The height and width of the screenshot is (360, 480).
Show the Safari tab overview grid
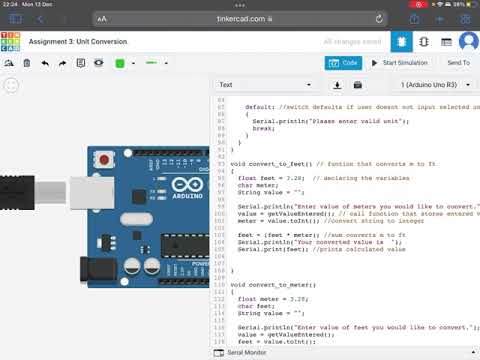pyautogui.click(x=465, y=19)
